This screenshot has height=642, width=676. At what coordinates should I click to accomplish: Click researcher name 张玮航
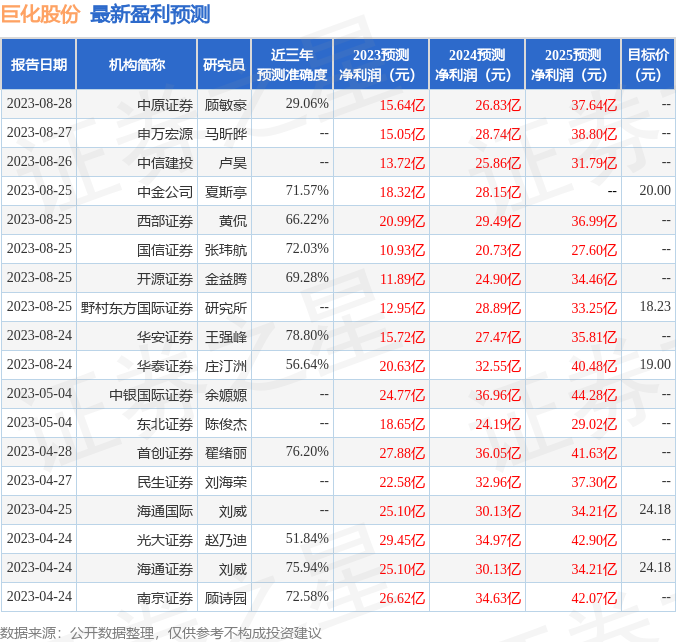225,250
